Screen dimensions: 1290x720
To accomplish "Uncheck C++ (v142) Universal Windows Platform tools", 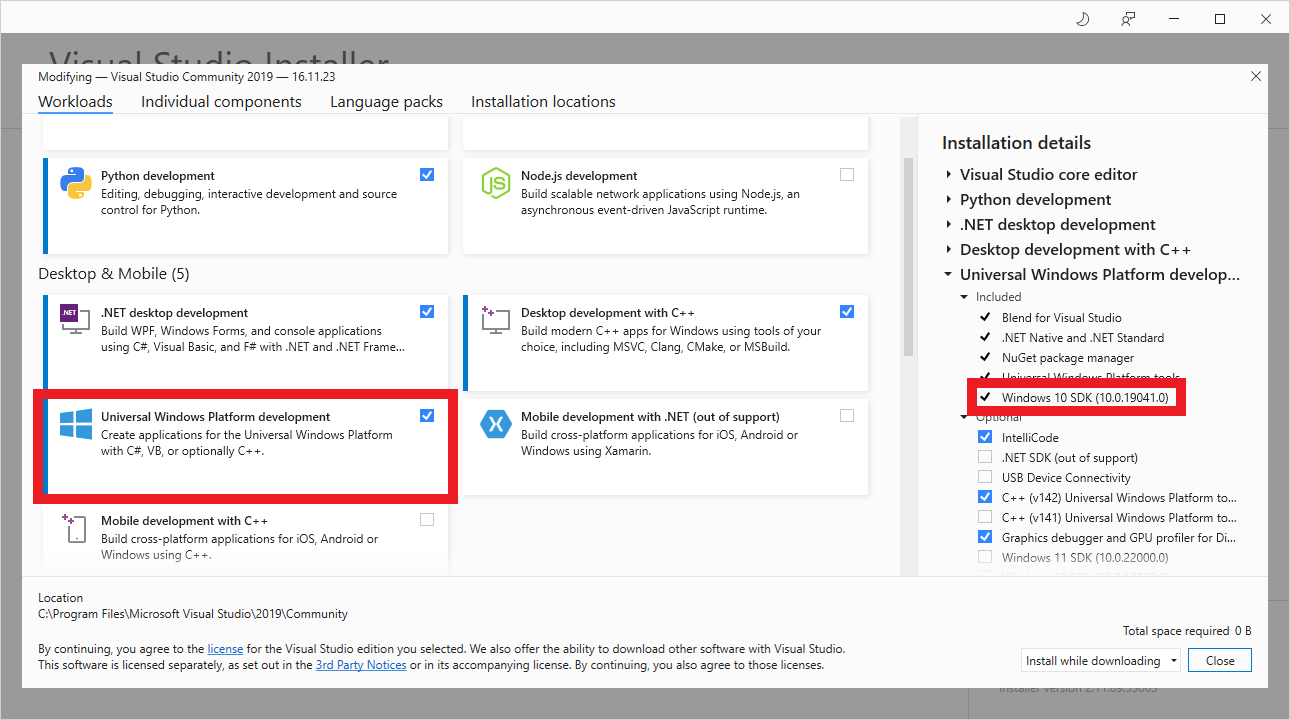I will [985, 497].
